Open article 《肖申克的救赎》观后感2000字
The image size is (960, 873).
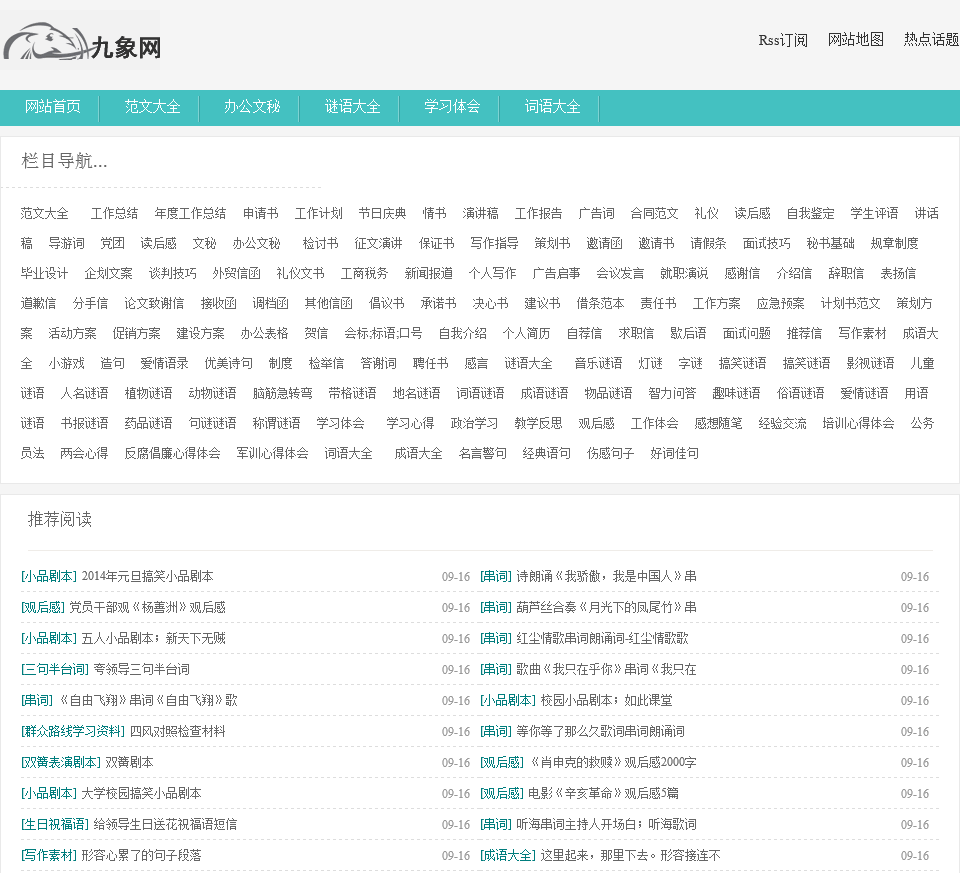(612, 762)
